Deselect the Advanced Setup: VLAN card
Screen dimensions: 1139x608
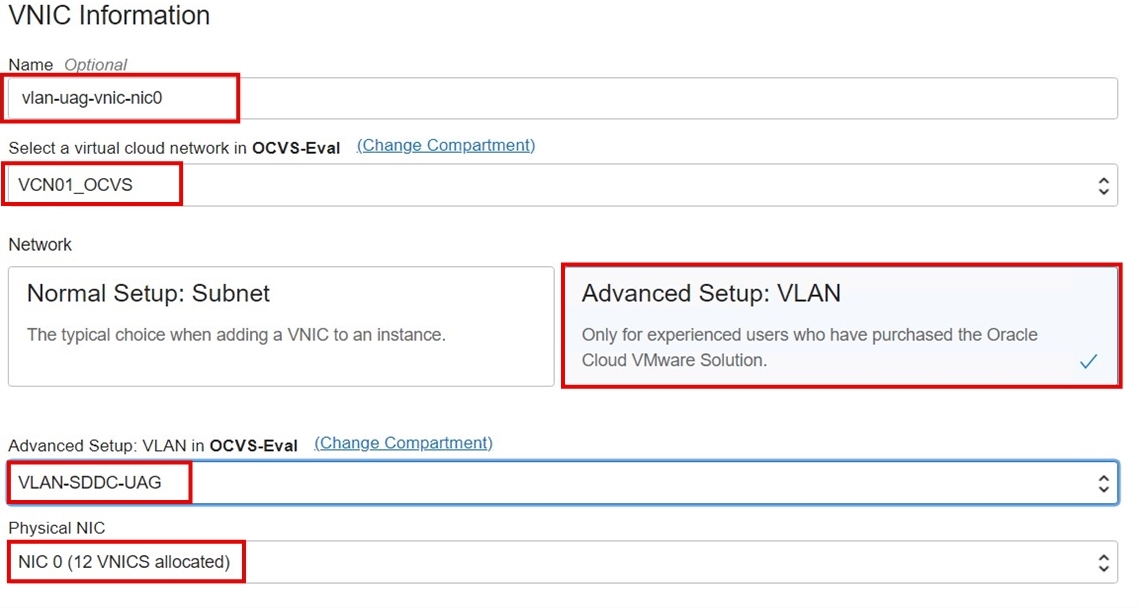point(840,325)
